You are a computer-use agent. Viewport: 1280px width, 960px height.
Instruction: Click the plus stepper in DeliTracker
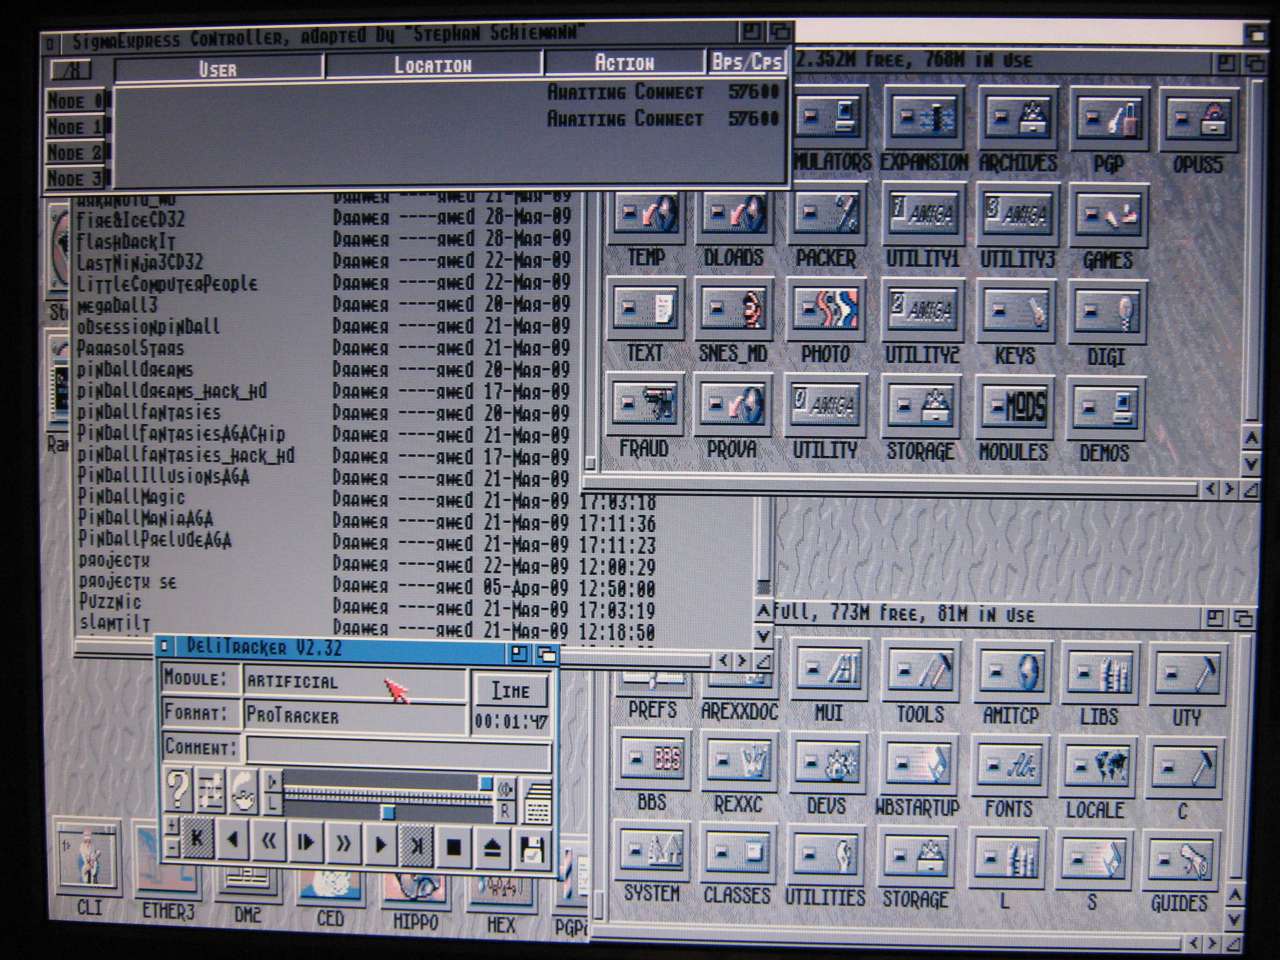click(x=172, y=826)
